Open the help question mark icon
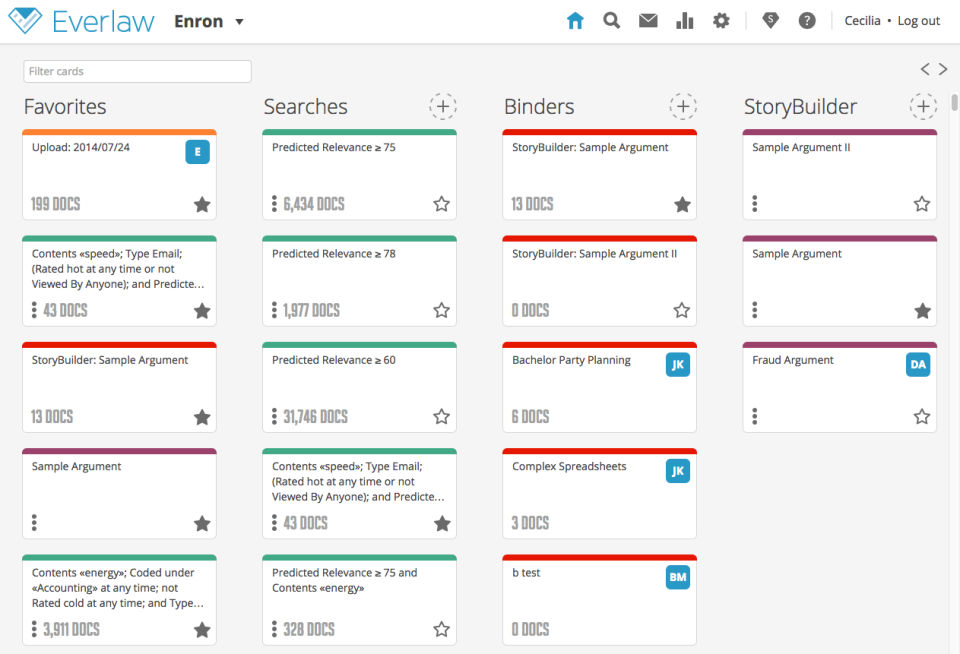This screenshot has height=654, width=960. click(807, 21)
